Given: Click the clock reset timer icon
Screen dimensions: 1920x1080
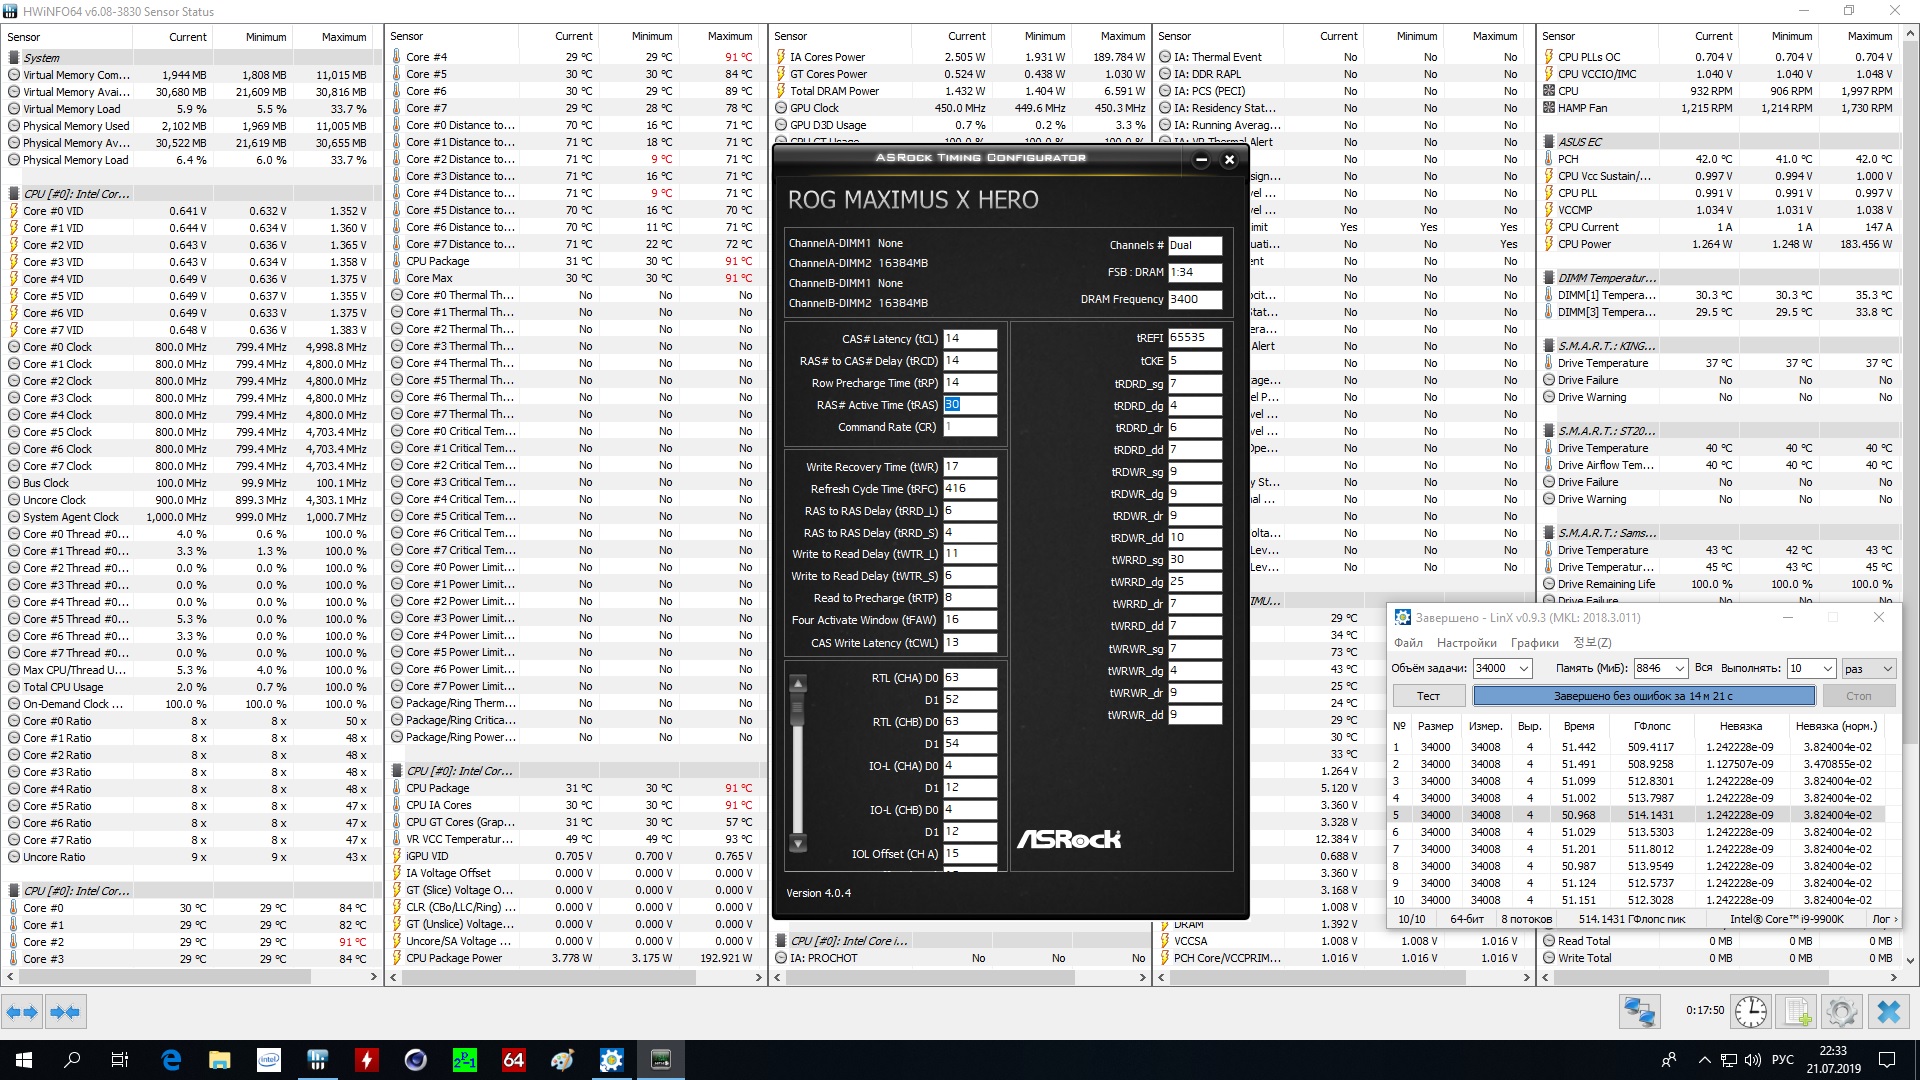Looking at the screenshot, I should coord(1750,1012).
